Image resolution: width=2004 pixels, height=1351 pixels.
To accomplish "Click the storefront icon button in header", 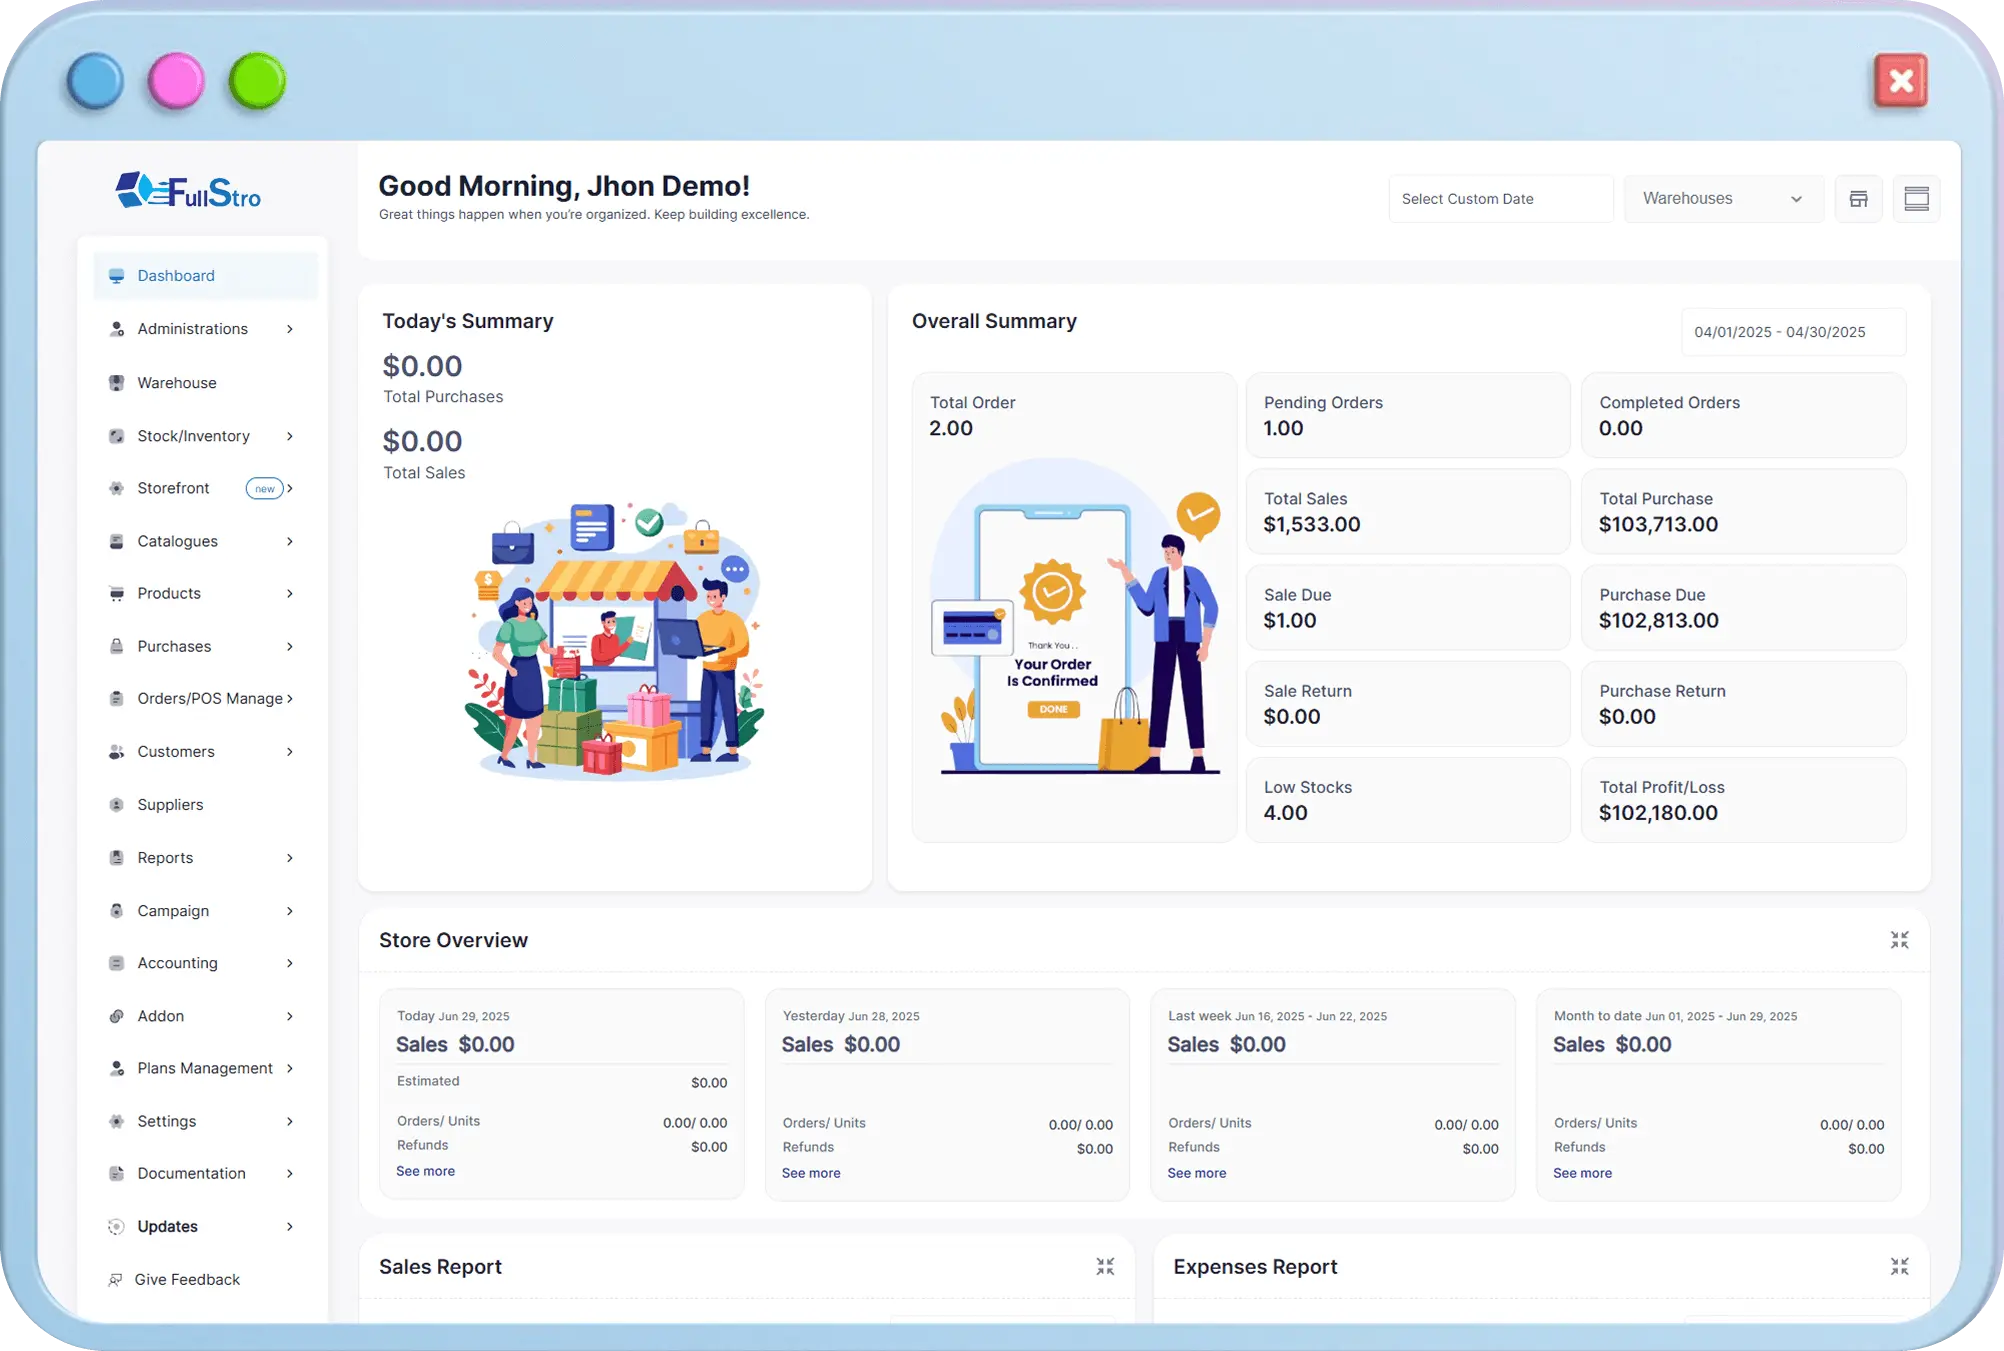I will pyautogui.click(x=1858, y=199).
